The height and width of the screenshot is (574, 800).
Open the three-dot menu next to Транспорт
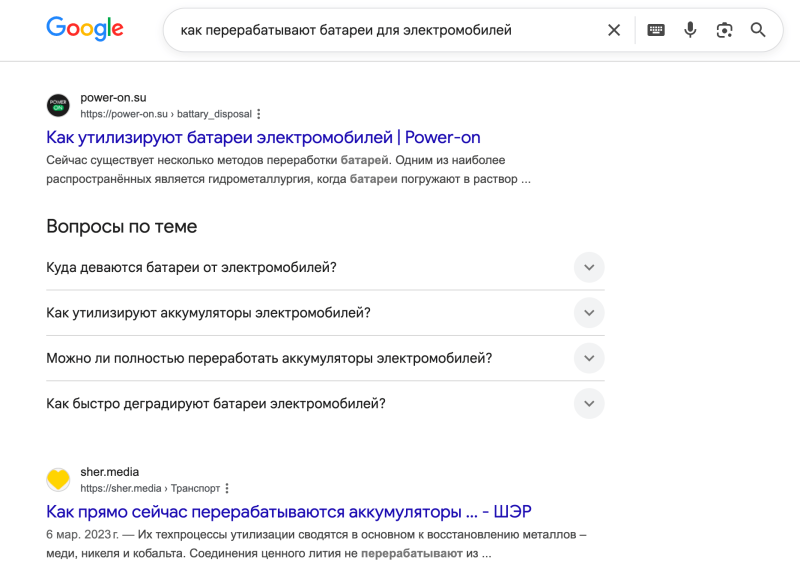point(227,488)
